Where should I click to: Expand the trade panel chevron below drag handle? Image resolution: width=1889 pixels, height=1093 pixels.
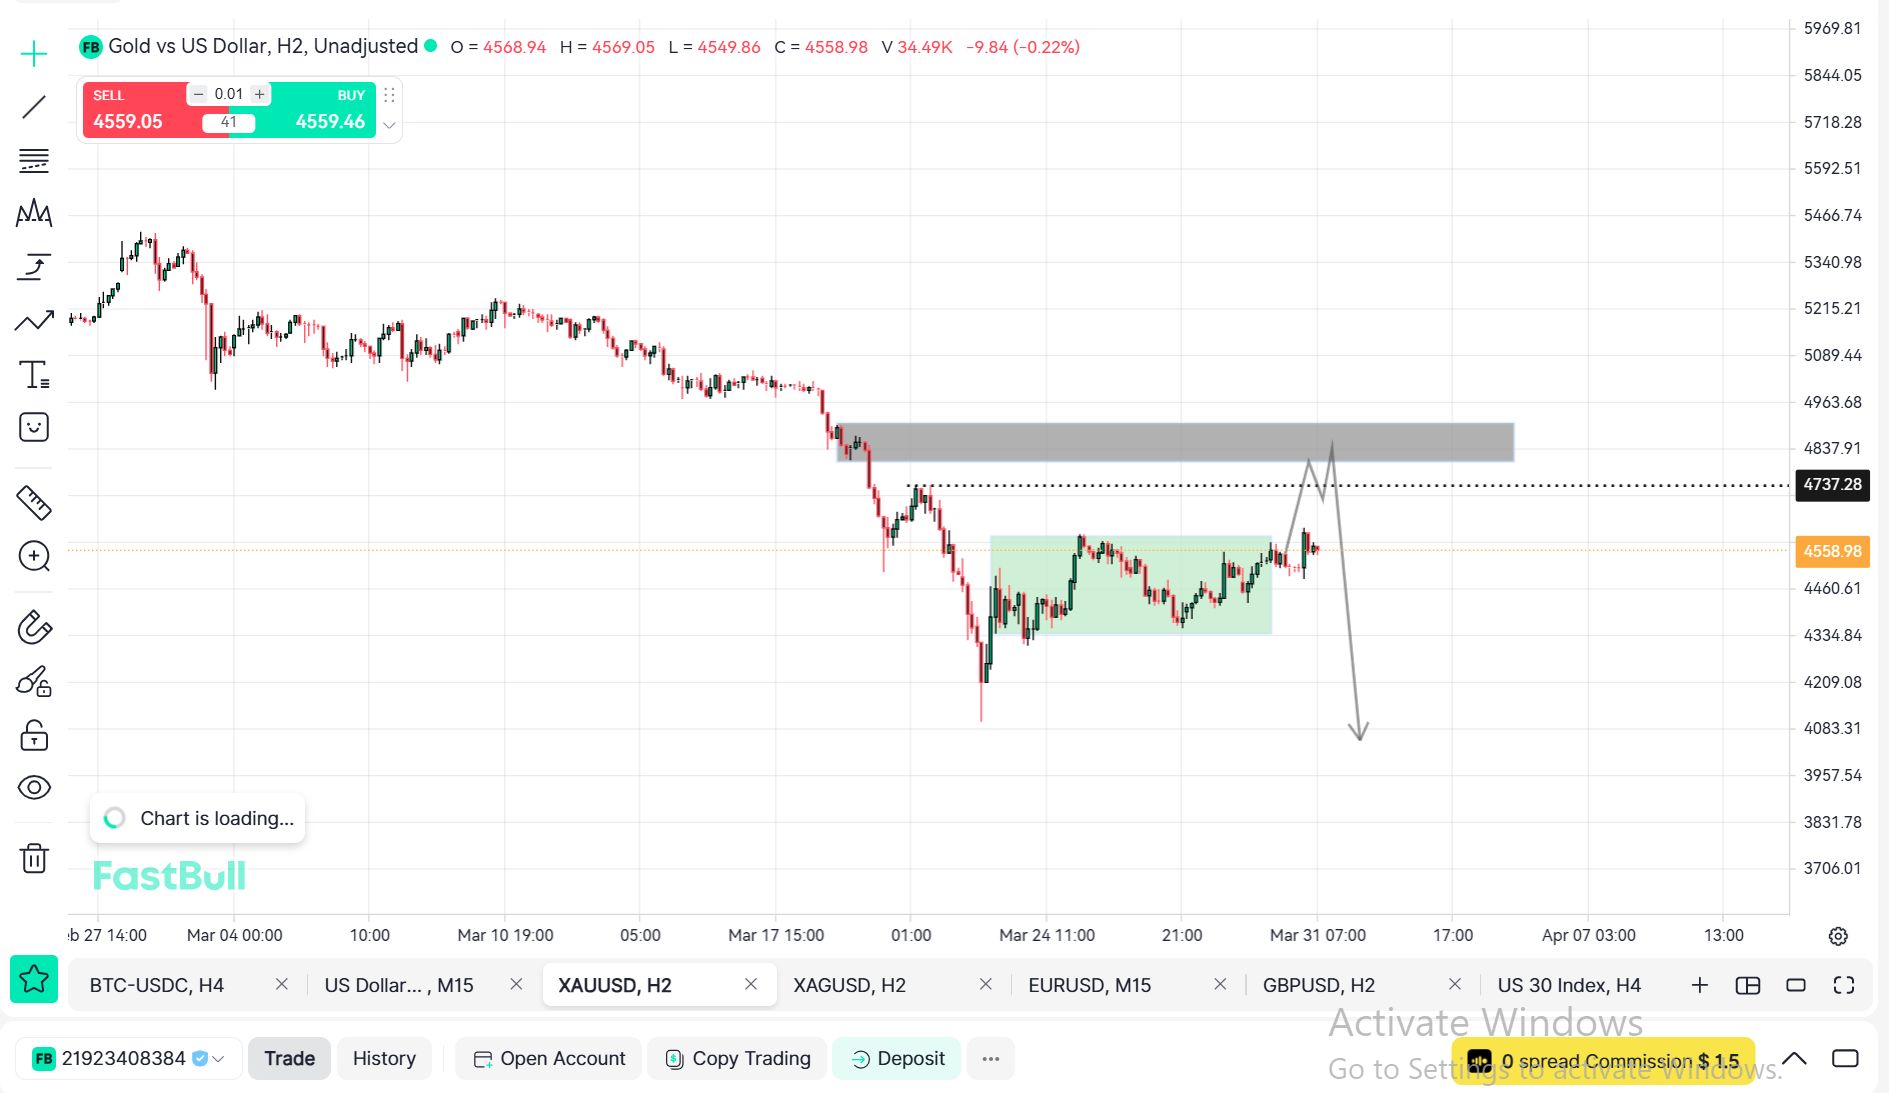[x=389, y=125]
